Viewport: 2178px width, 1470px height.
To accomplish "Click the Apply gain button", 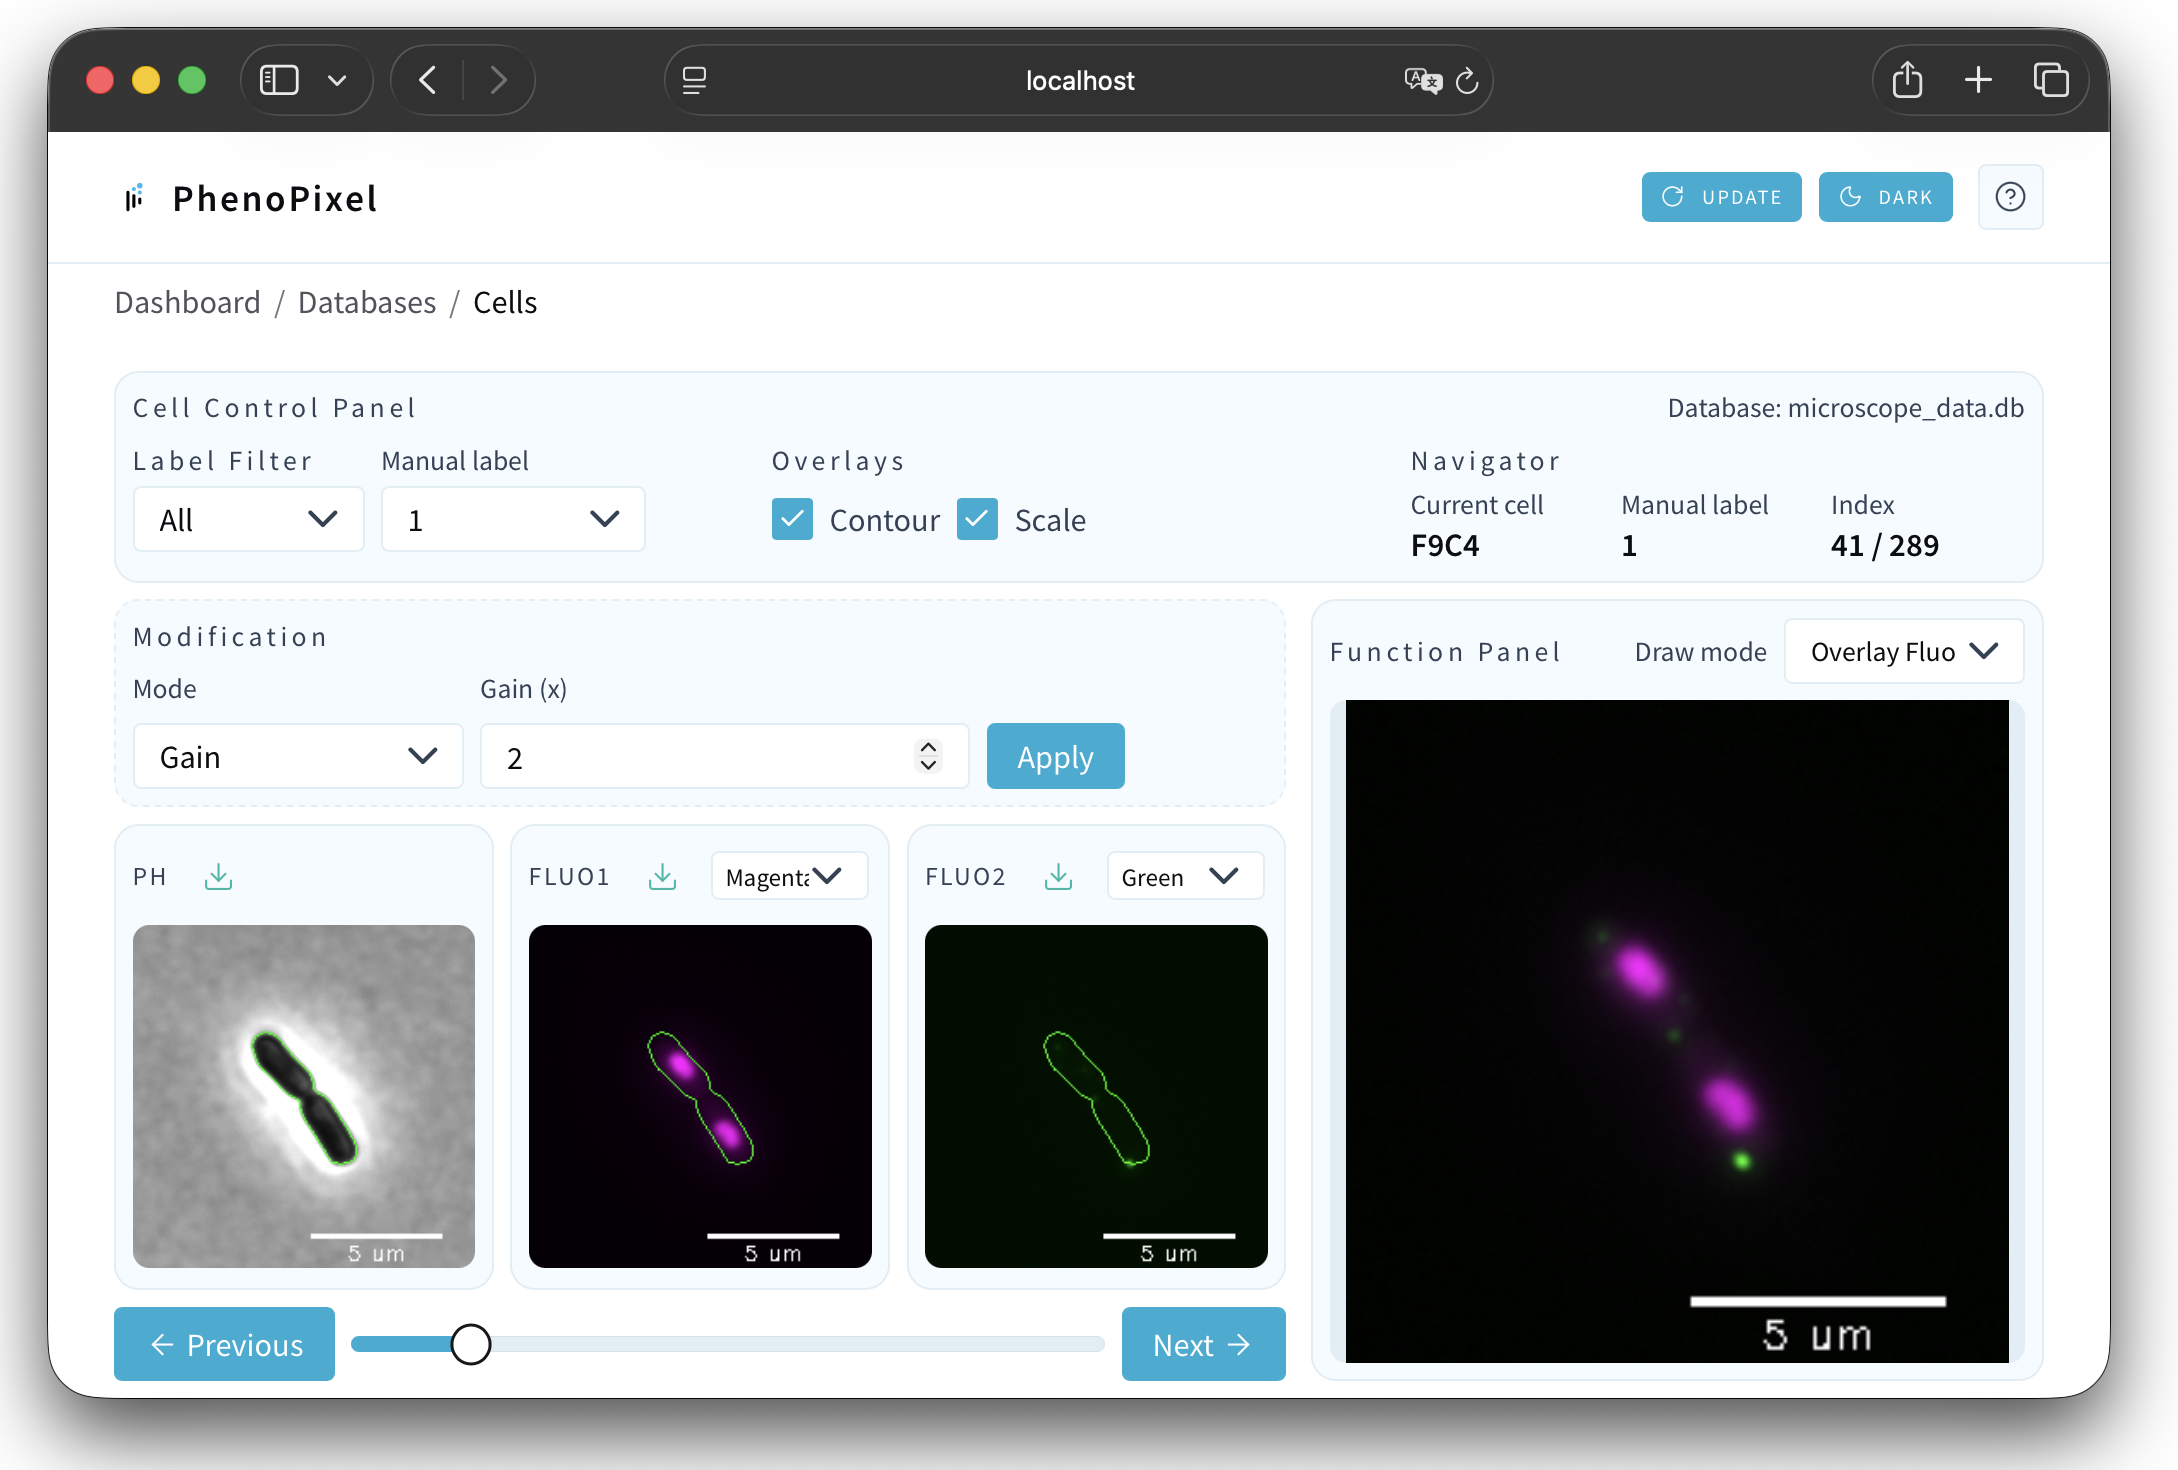I will [x=1055, y=756].
